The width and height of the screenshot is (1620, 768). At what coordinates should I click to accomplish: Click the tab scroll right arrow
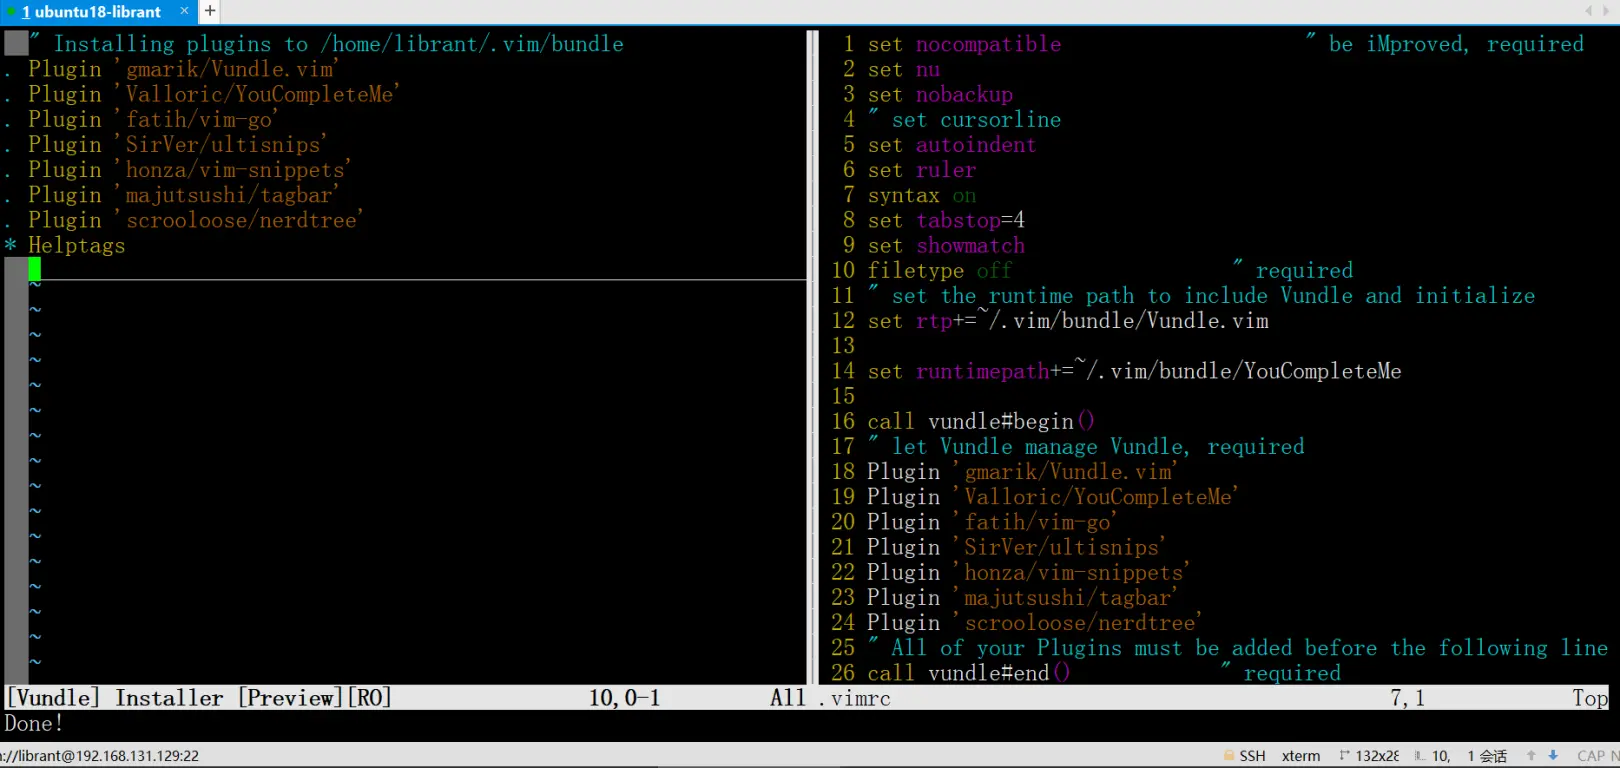point(1607,11)
